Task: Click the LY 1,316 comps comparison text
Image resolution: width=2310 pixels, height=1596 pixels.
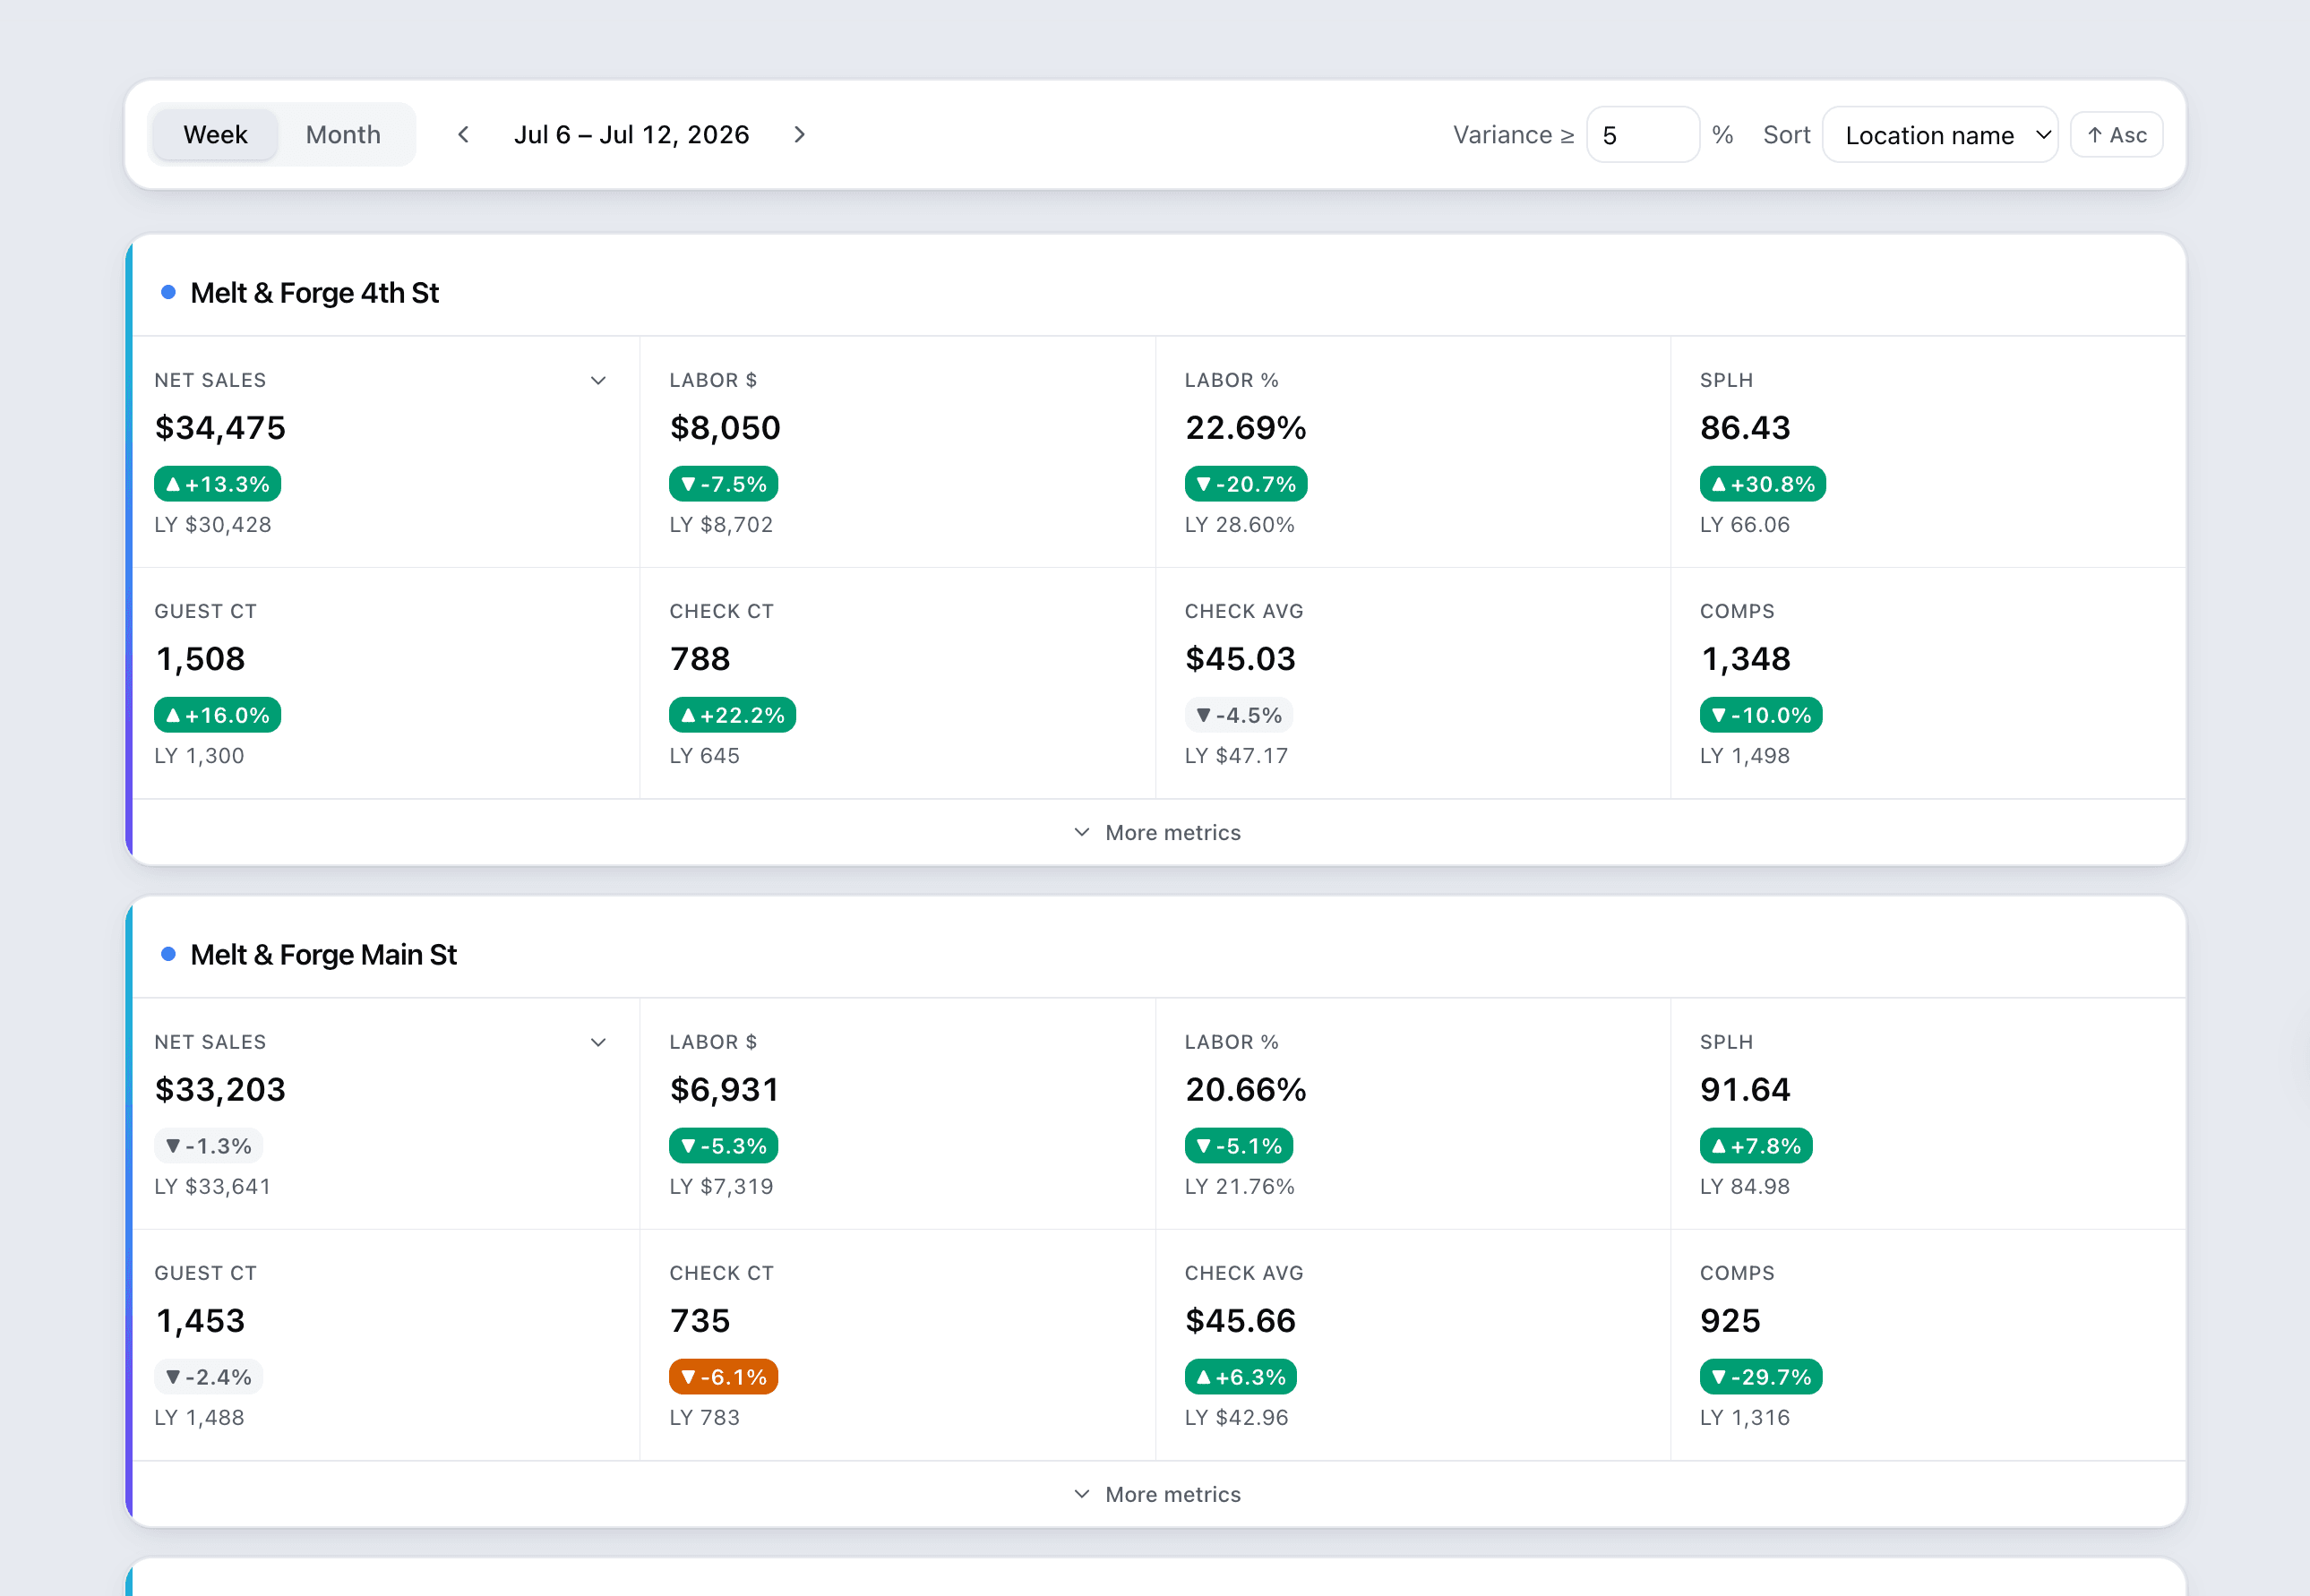Action: (x=1745, y=1418)
